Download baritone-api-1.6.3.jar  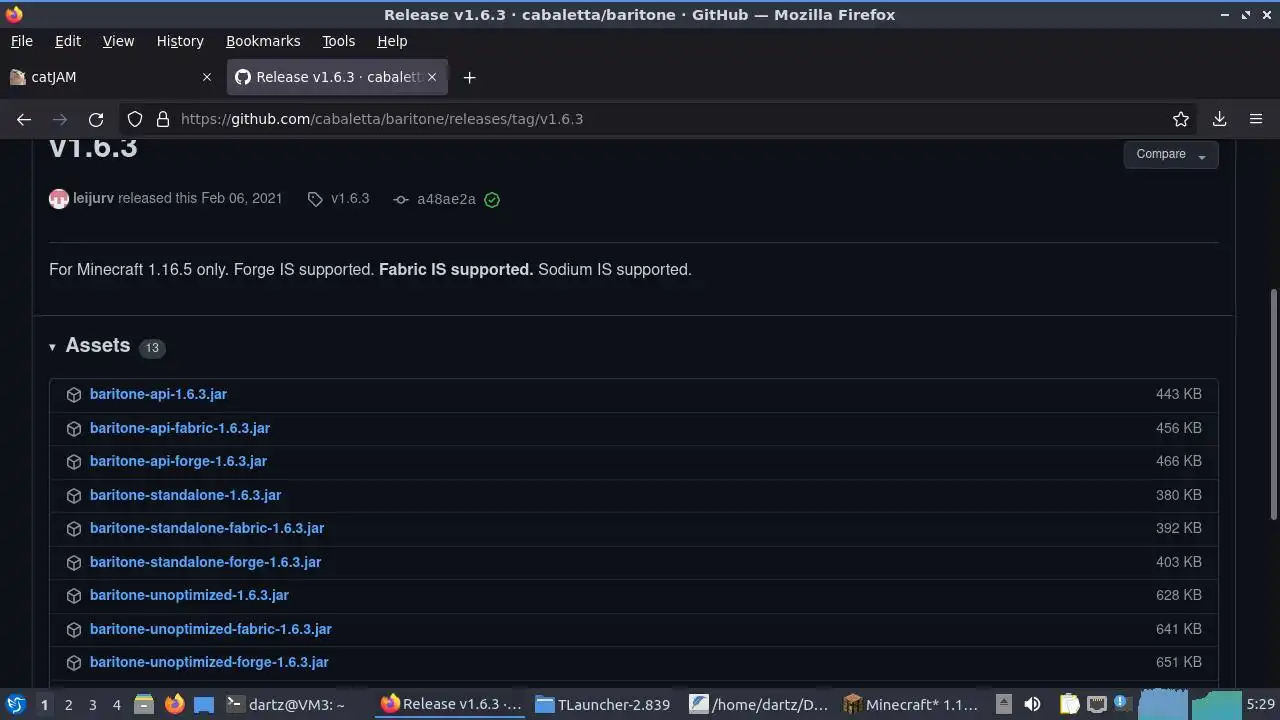[x=158, y=394]
